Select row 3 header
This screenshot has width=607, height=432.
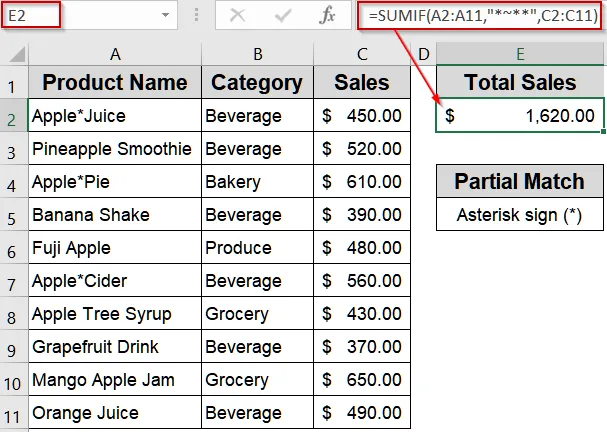coord(12,148)
